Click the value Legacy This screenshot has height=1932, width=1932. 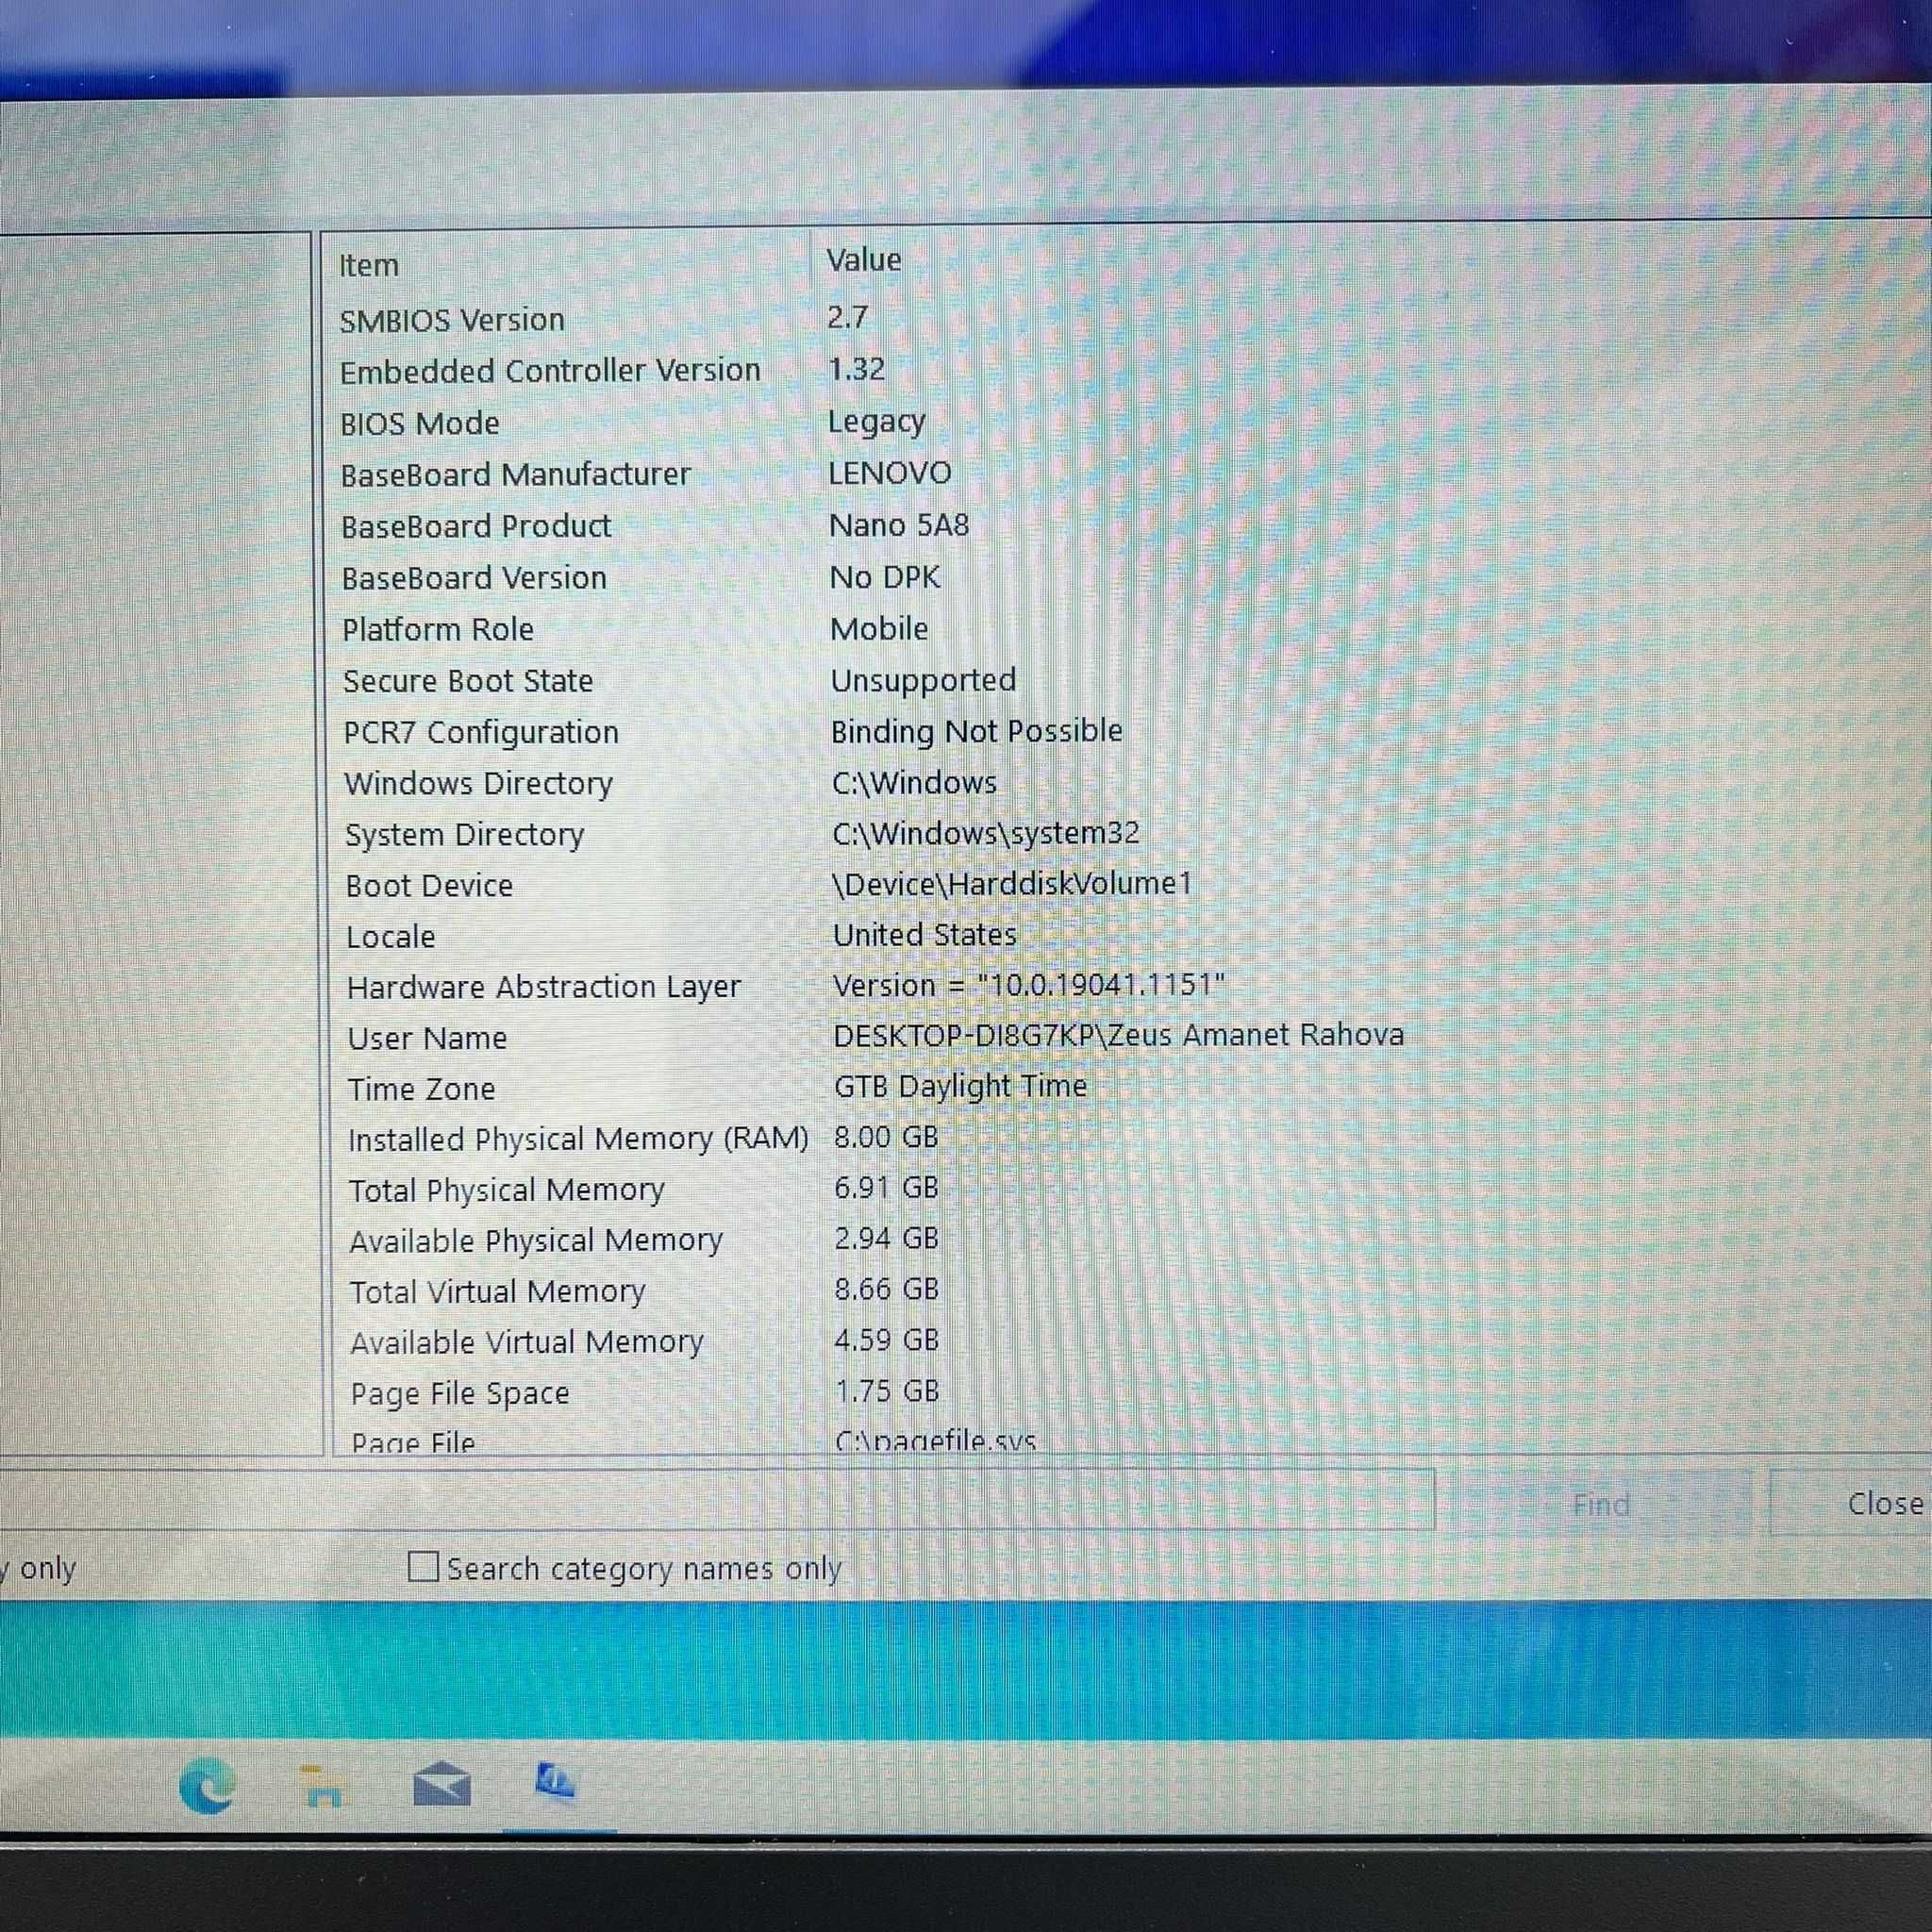pos(877,422)
